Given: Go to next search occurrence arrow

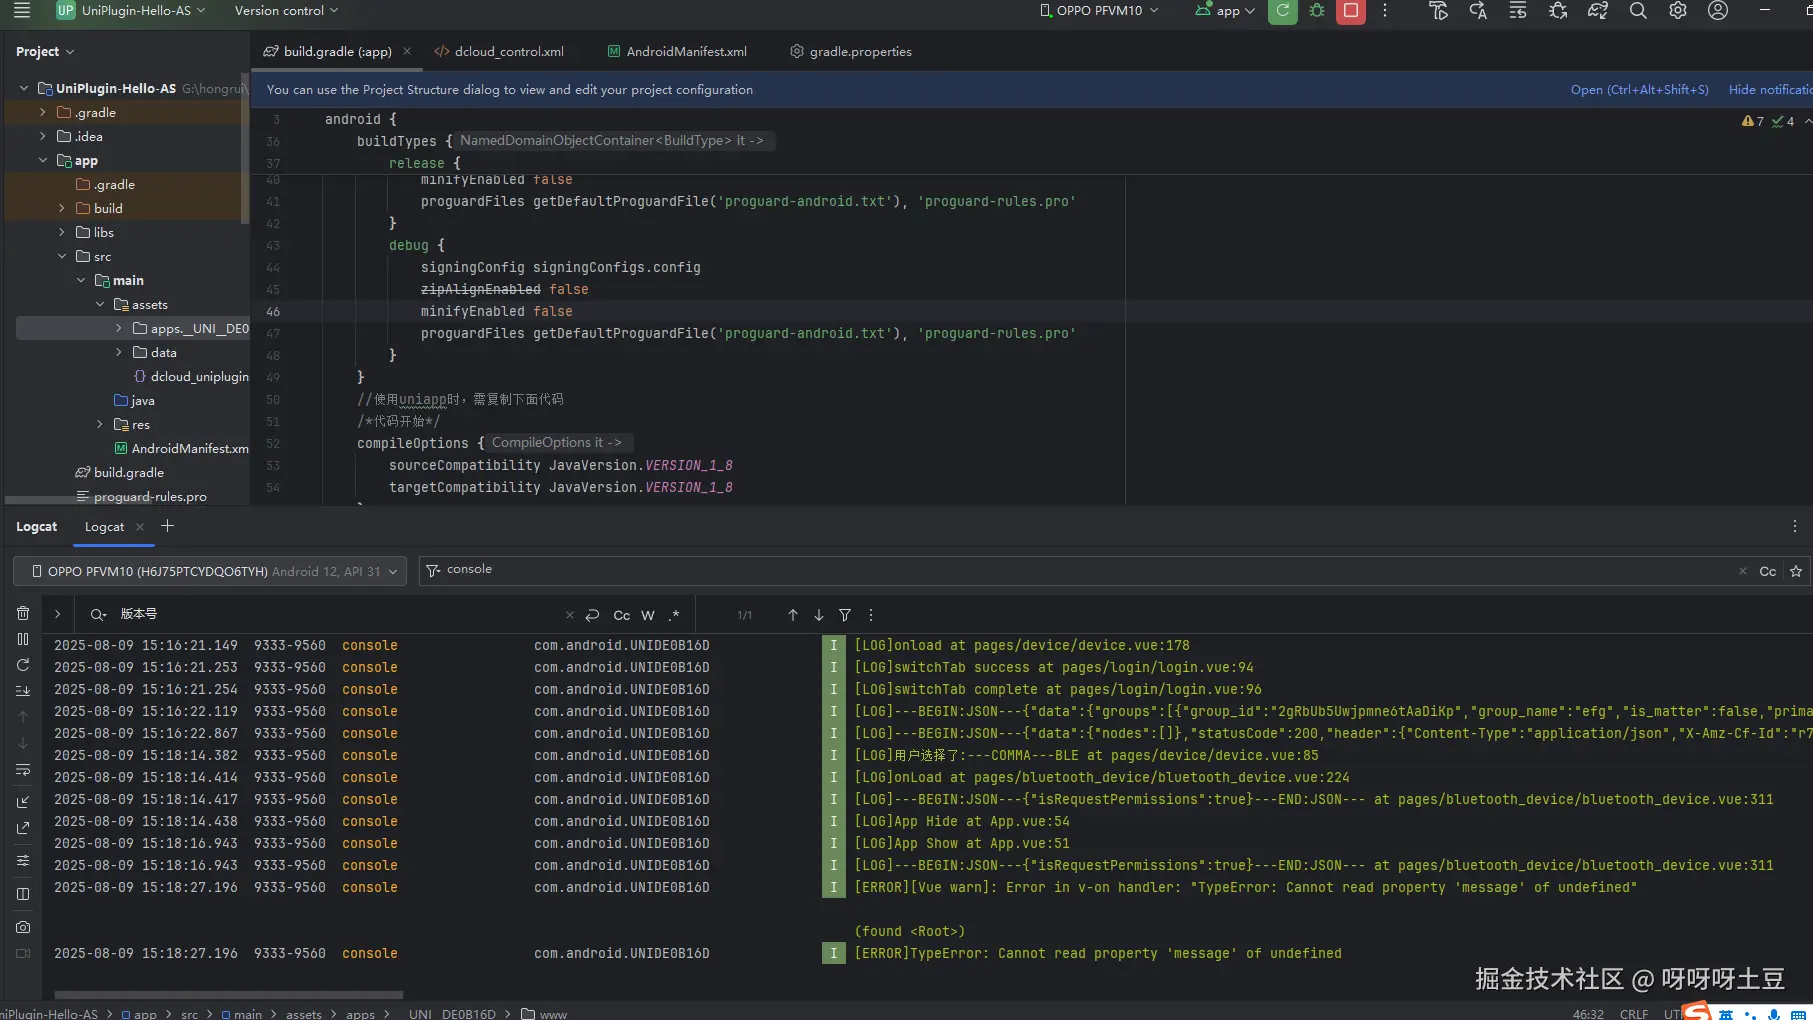Looking at the screenshot, I should (819, 615).
